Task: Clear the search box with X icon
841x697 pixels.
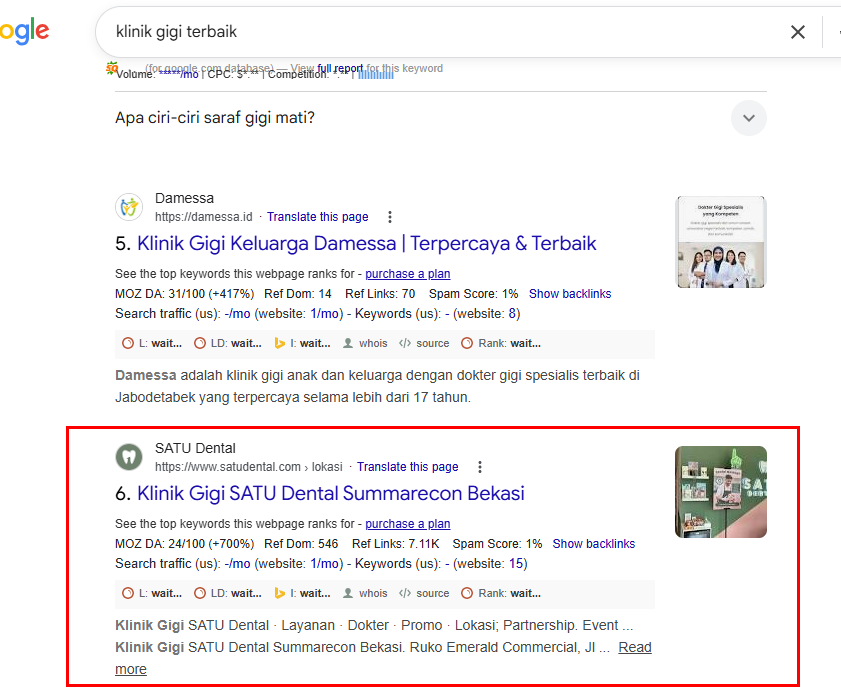Action: tap(797, 32)
